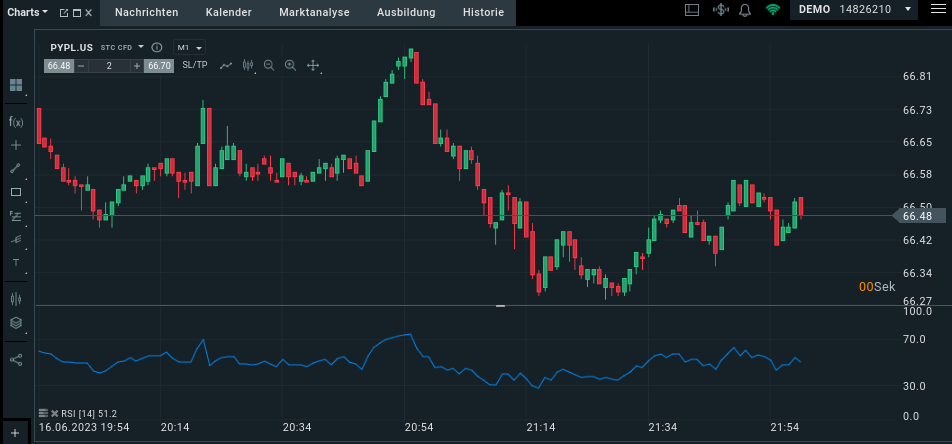Select the trend line drawing tool

[16, 168]
